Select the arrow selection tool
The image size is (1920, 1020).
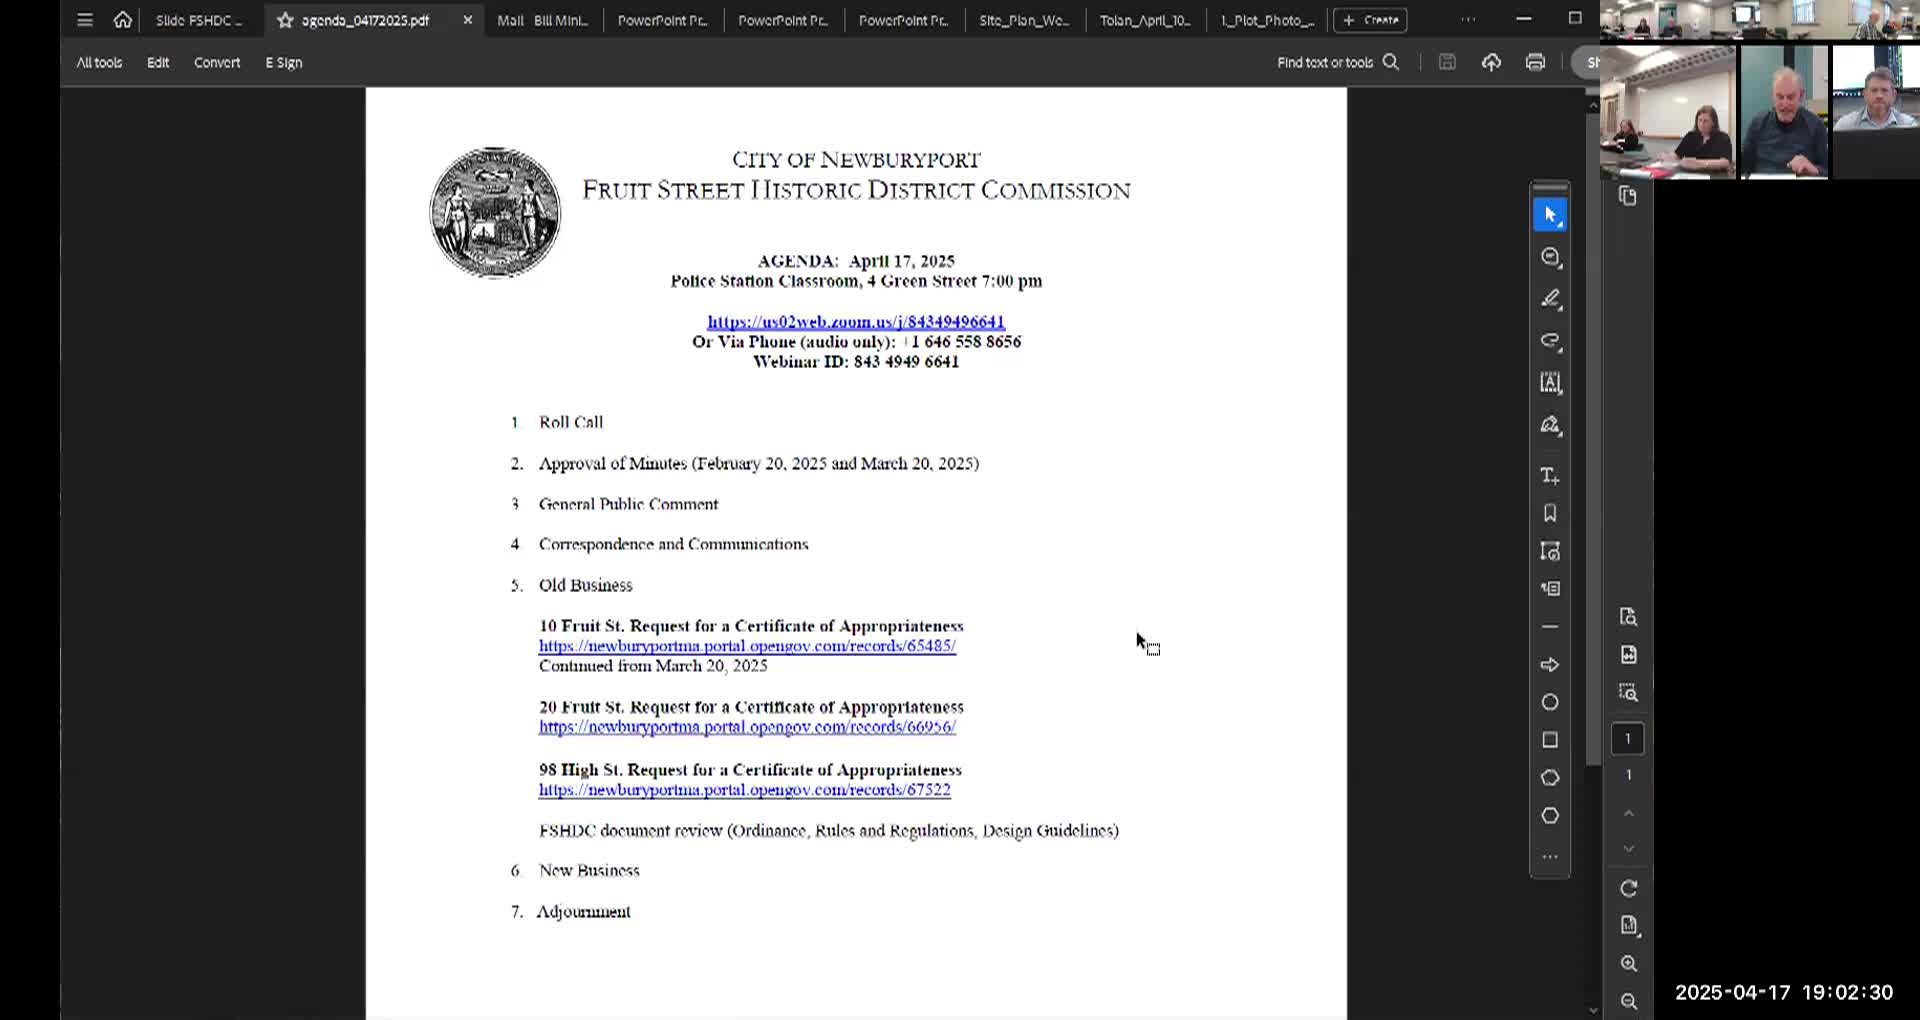tap(1550, 215)
